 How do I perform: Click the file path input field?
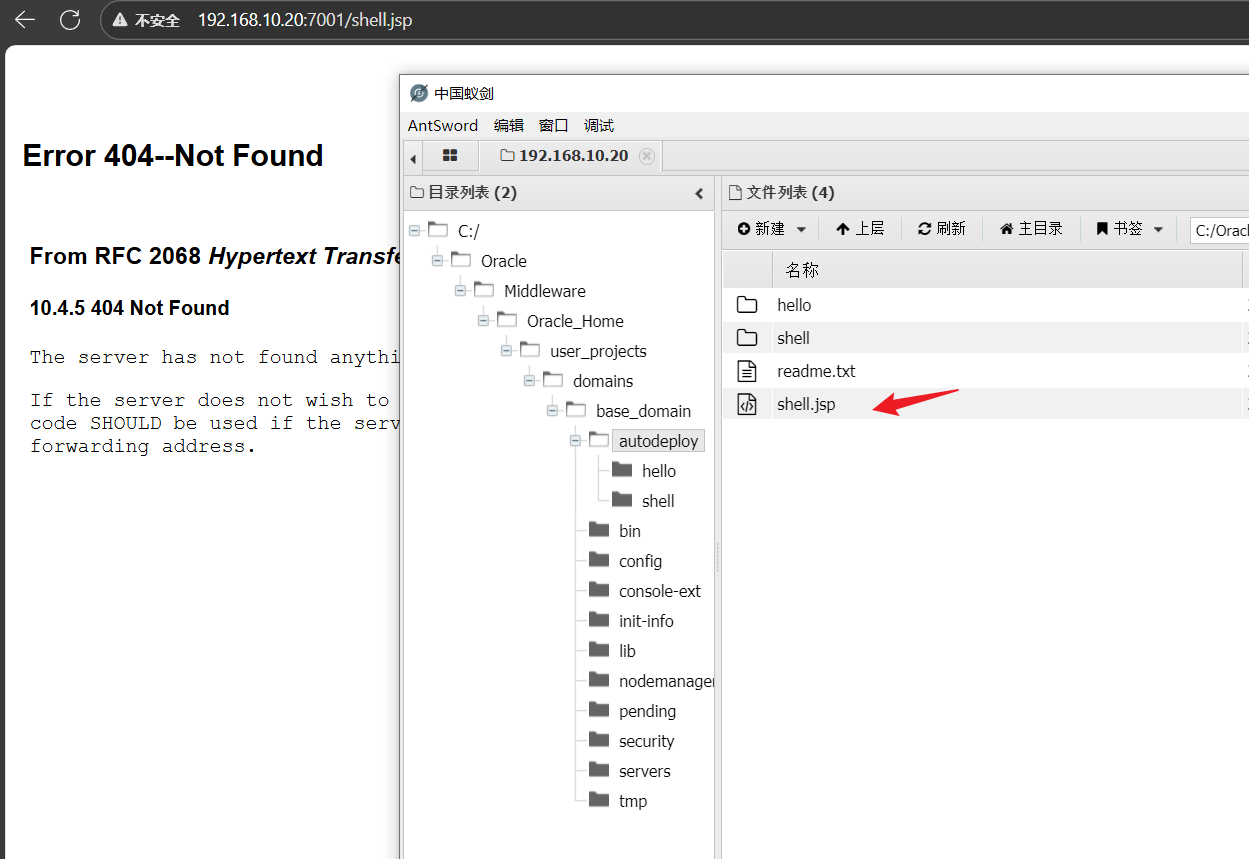1219,230
